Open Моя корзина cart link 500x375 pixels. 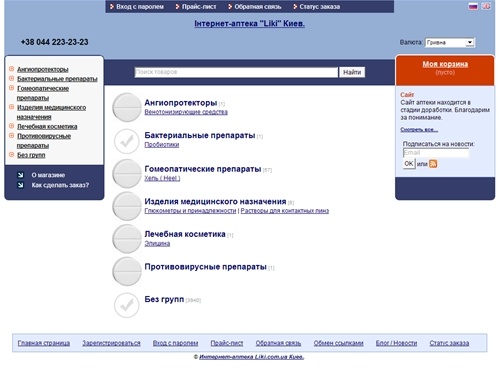445,64
